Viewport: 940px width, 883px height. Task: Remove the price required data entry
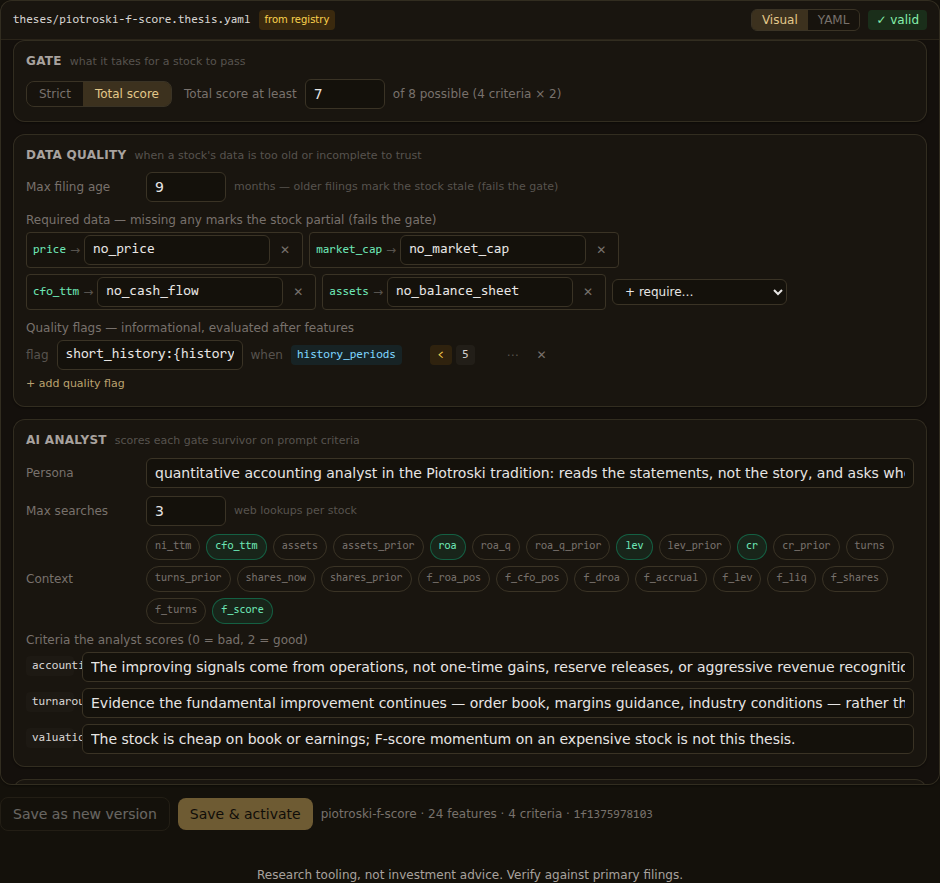pos(285,249)
